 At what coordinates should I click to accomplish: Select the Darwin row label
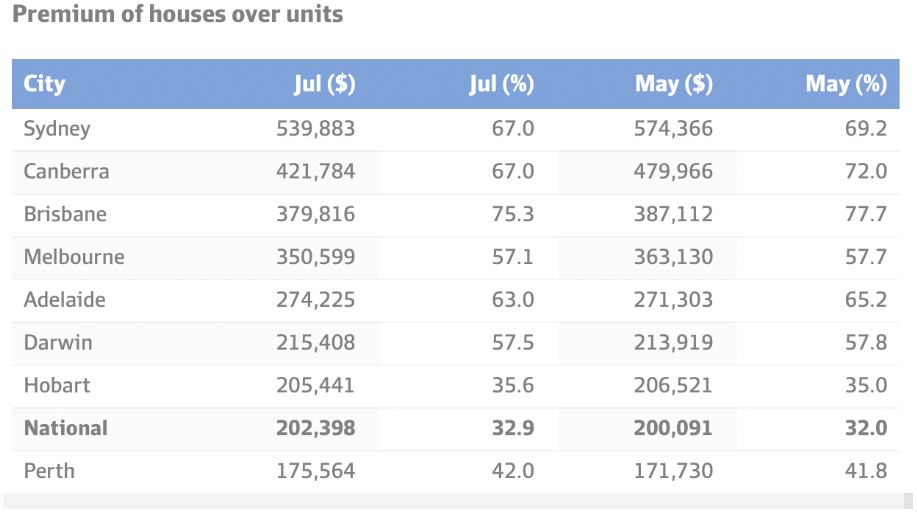[58, 342]
